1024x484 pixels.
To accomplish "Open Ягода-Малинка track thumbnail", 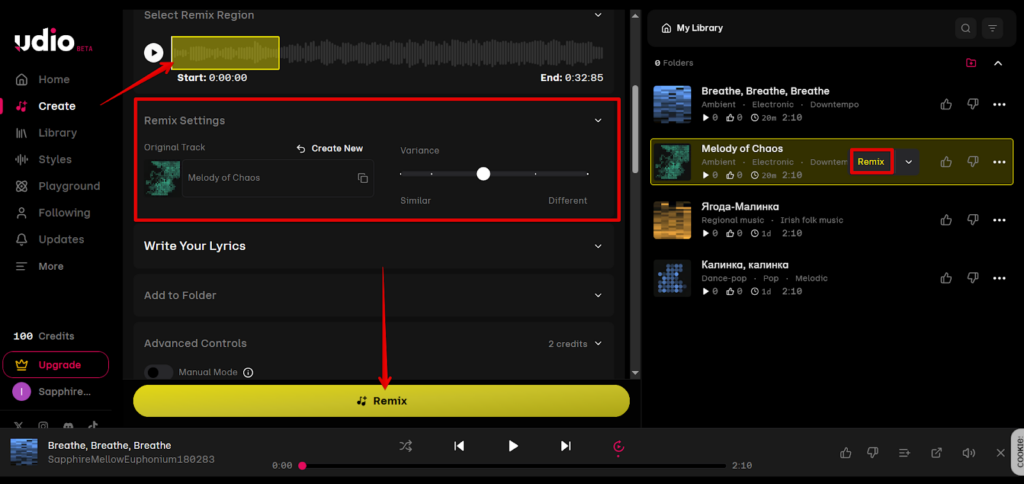I will (x=672, y=220).
